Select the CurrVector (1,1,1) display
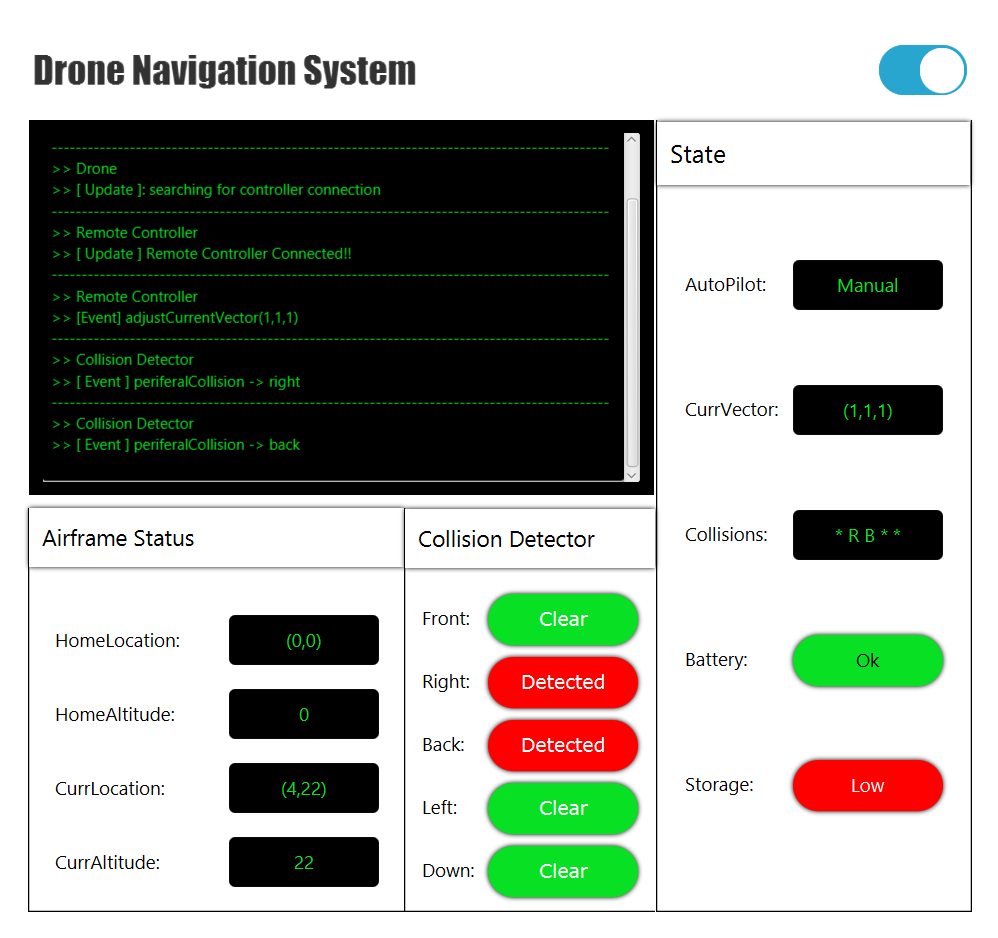This screenshot has height=938, width=998. point(867,410)
